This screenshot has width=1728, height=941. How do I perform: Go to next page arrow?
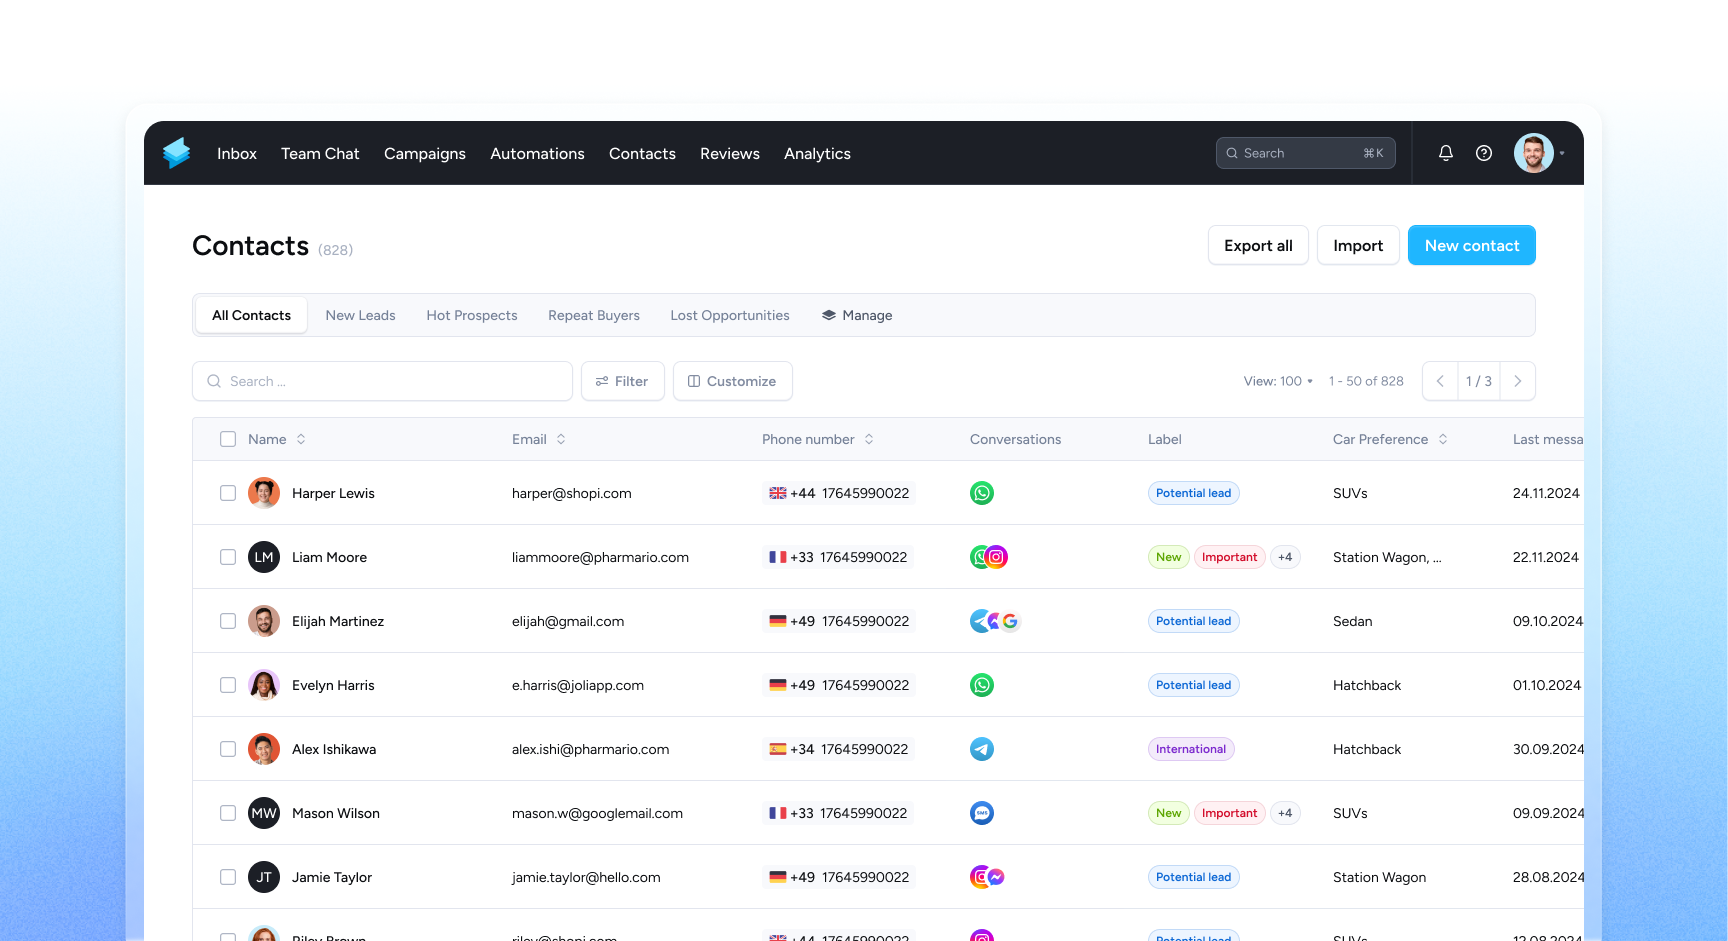pos(1517,381)
